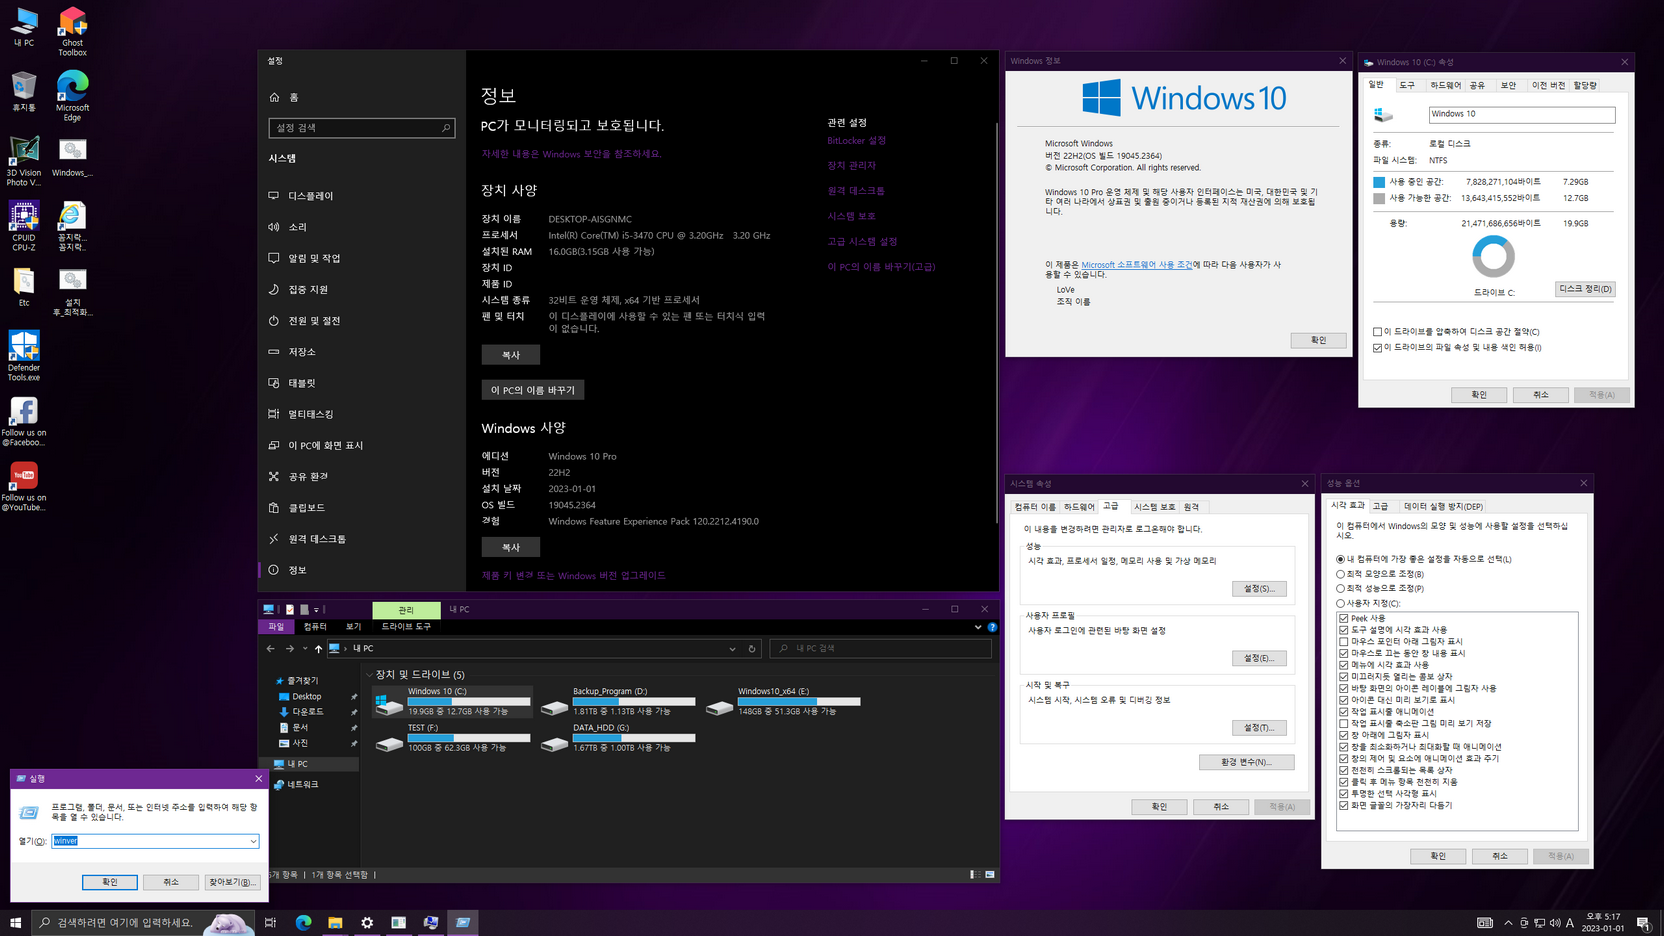1664x936 pixels.
Task: Switch to 하드웨어 tab in system properties
Action: click(1079, 507)
